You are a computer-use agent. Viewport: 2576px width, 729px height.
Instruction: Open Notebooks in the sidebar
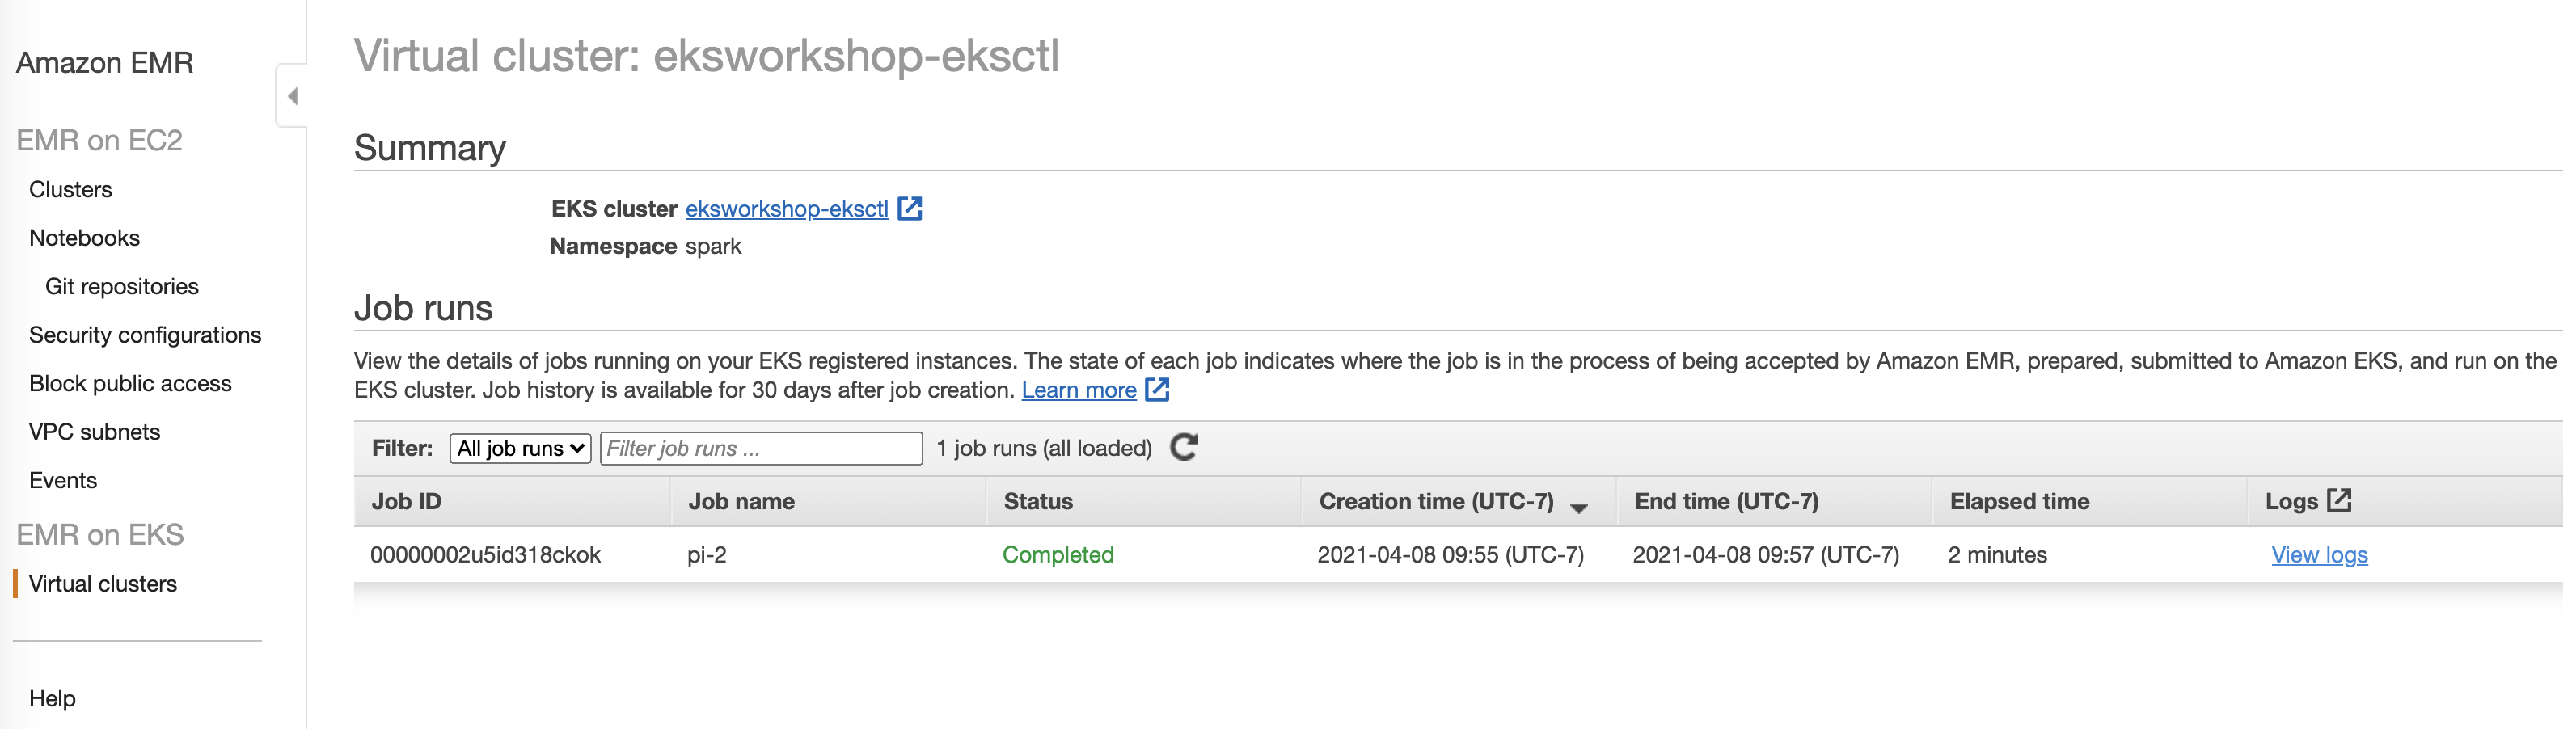click(x=84, y=238)
